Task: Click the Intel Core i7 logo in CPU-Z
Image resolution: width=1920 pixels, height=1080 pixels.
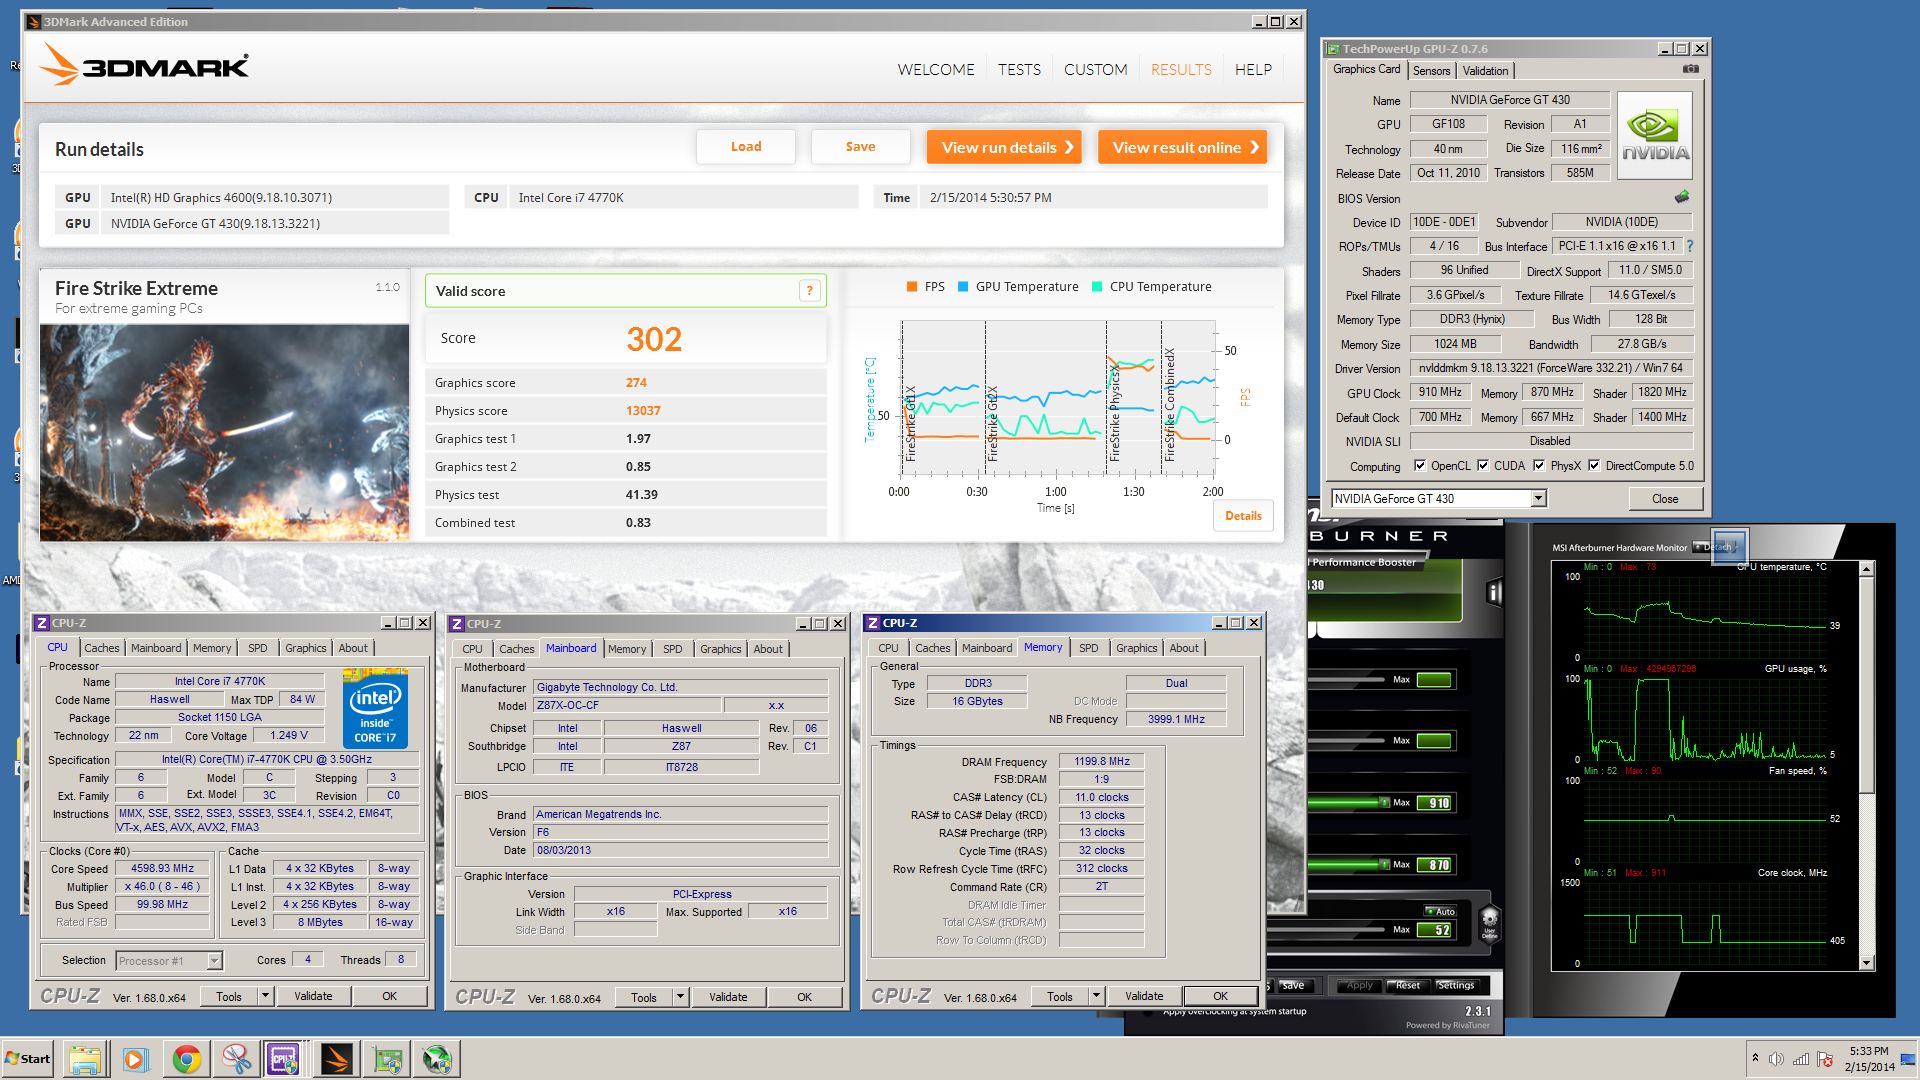Action: click(375, 708)
